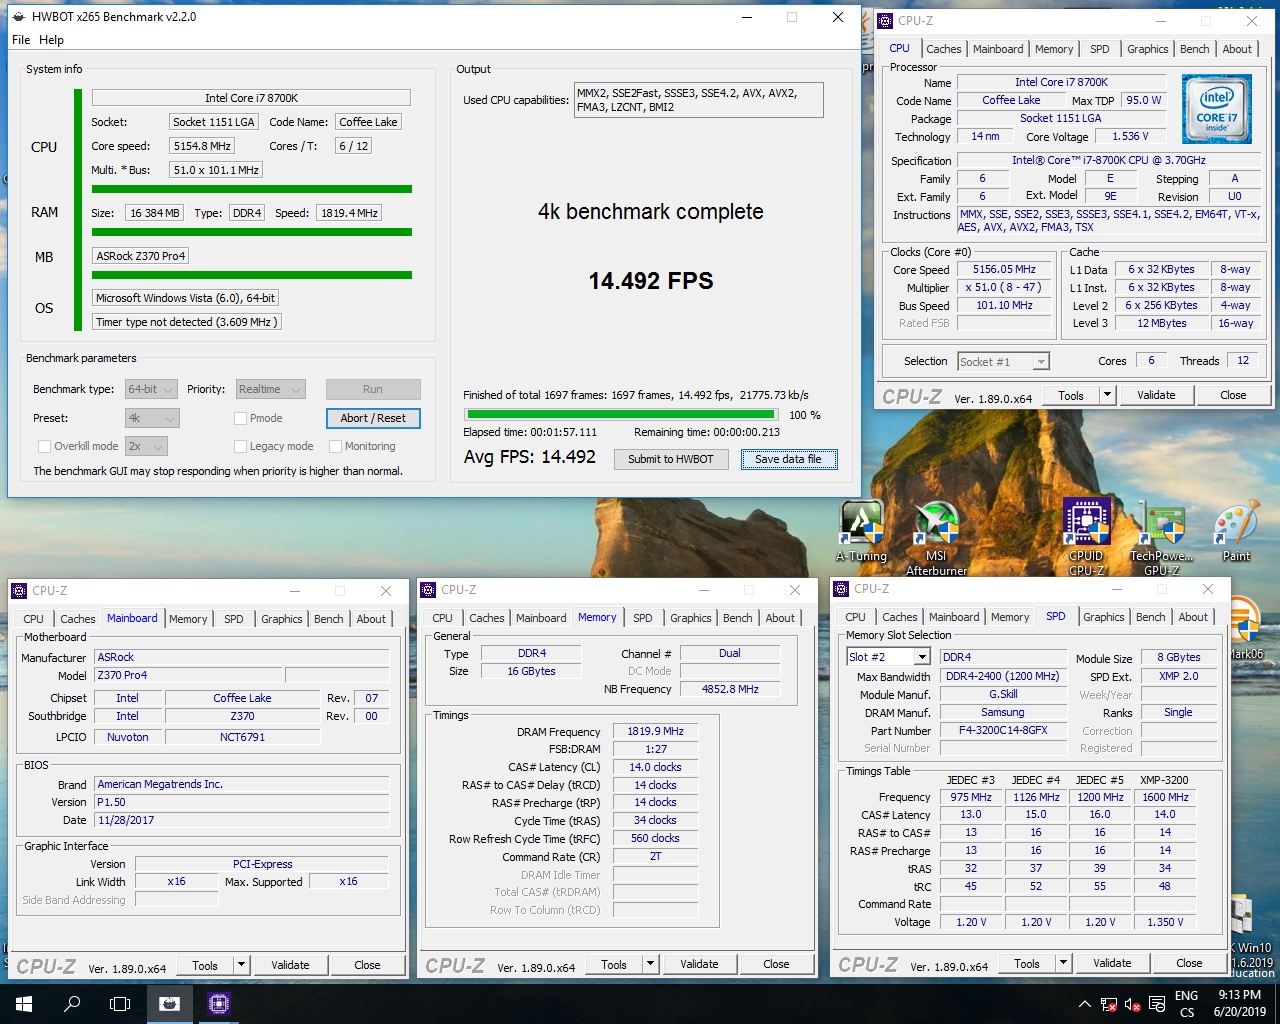Image resolution: width=1280 pixels, height=1024 pixels.
Task: Click Validate in CPU window
Action: click(x=1156, y=395)
